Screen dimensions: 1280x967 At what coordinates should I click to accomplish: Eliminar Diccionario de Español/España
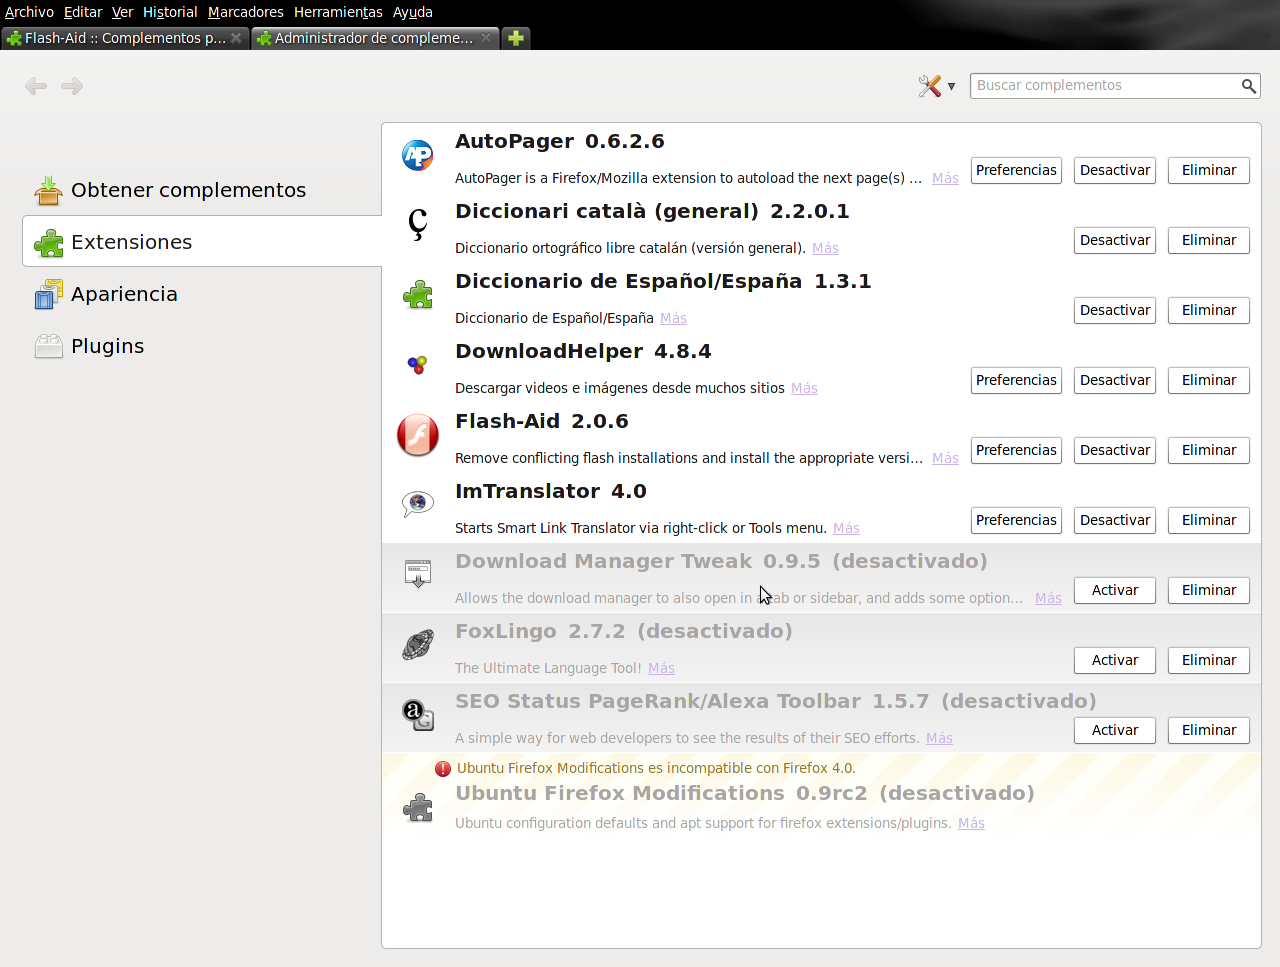coord(1209,310)
